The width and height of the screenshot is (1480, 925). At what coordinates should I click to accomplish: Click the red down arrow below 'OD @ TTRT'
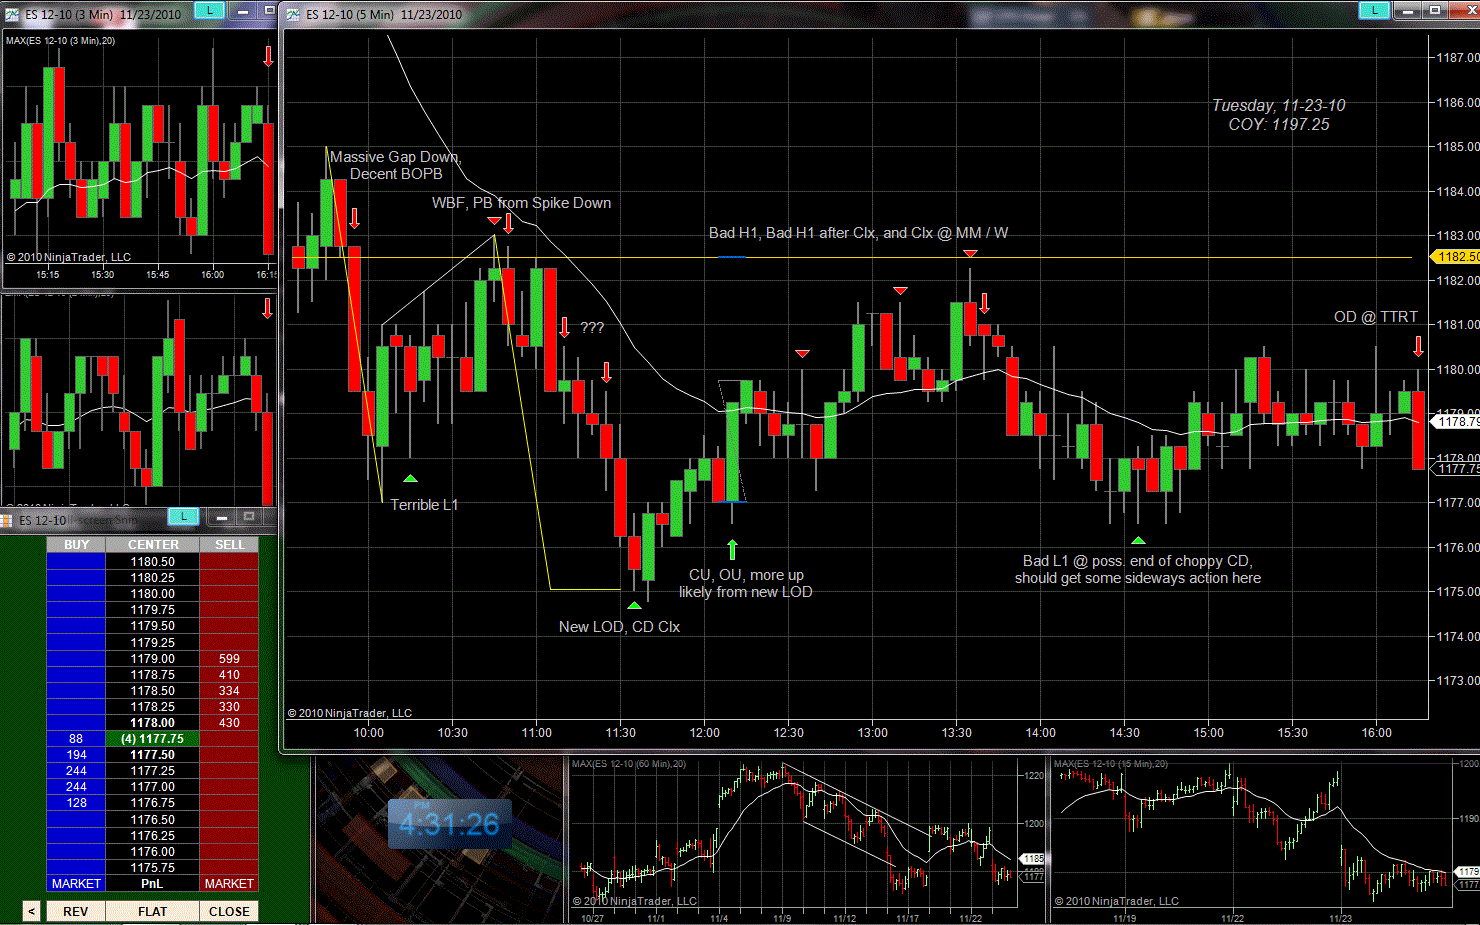click(x=1418, y=346)
